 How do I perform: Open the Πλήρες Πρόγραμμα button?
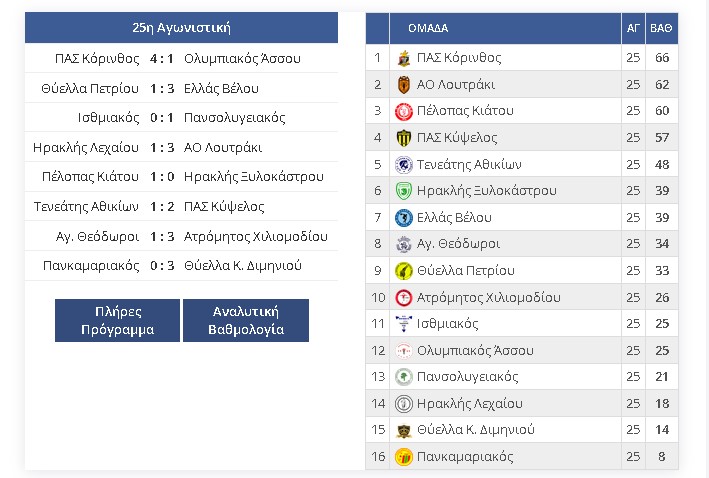coord(118,320)
